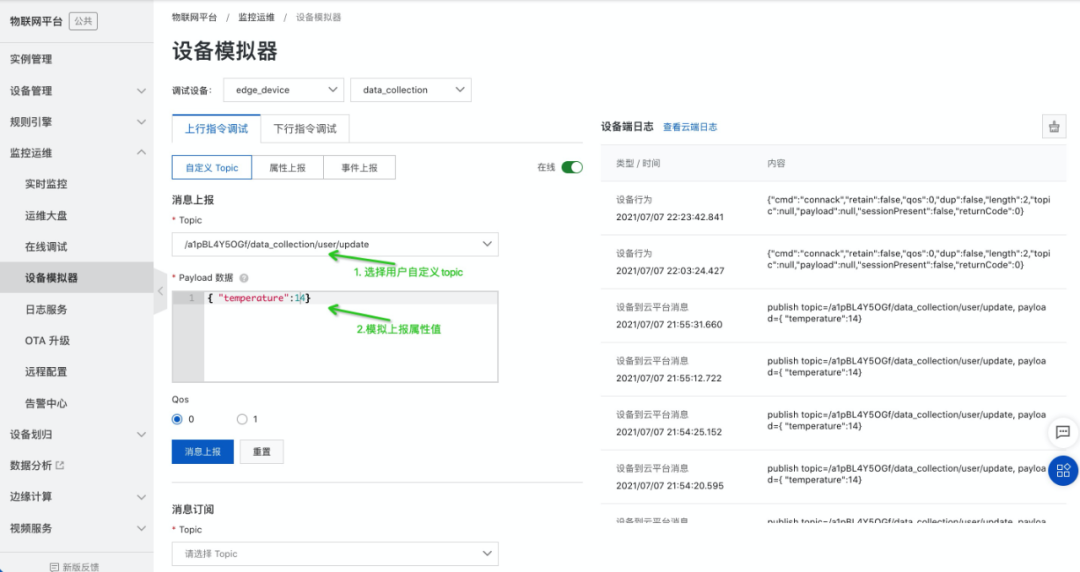Open the data_collection device dropdown
Viewport: 1080px width, 572px height.
click(411, 90)
